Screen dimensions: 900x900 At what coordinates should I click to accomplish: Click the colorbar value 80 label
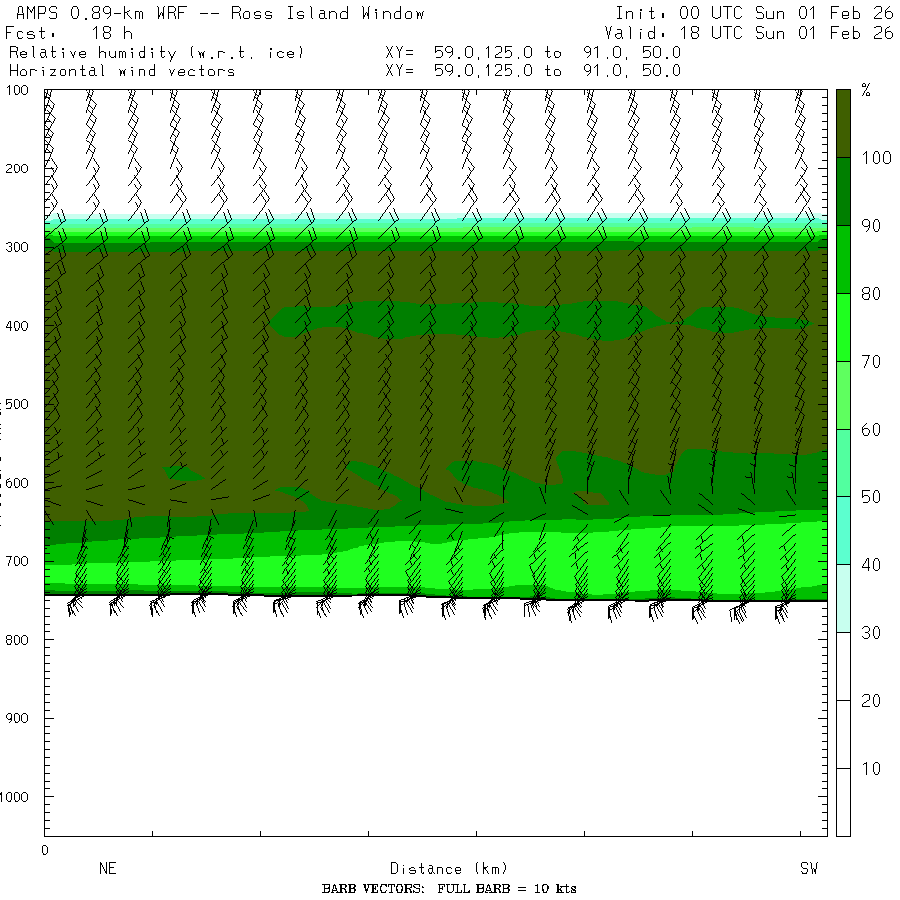click(x=871, y=294)
